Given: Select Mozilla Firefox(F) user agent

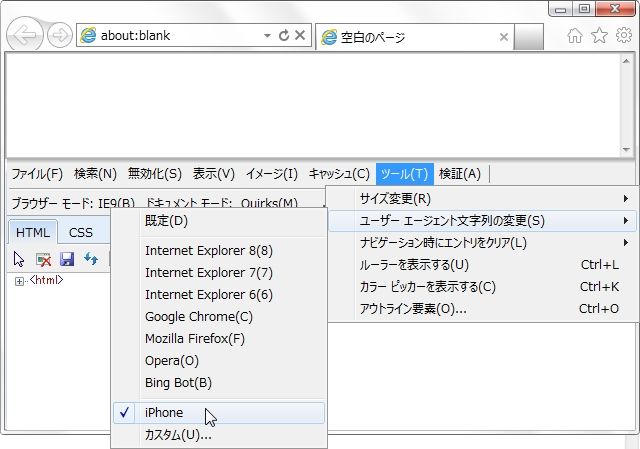Looking at the screenshot, I should (x=219, y=339).
